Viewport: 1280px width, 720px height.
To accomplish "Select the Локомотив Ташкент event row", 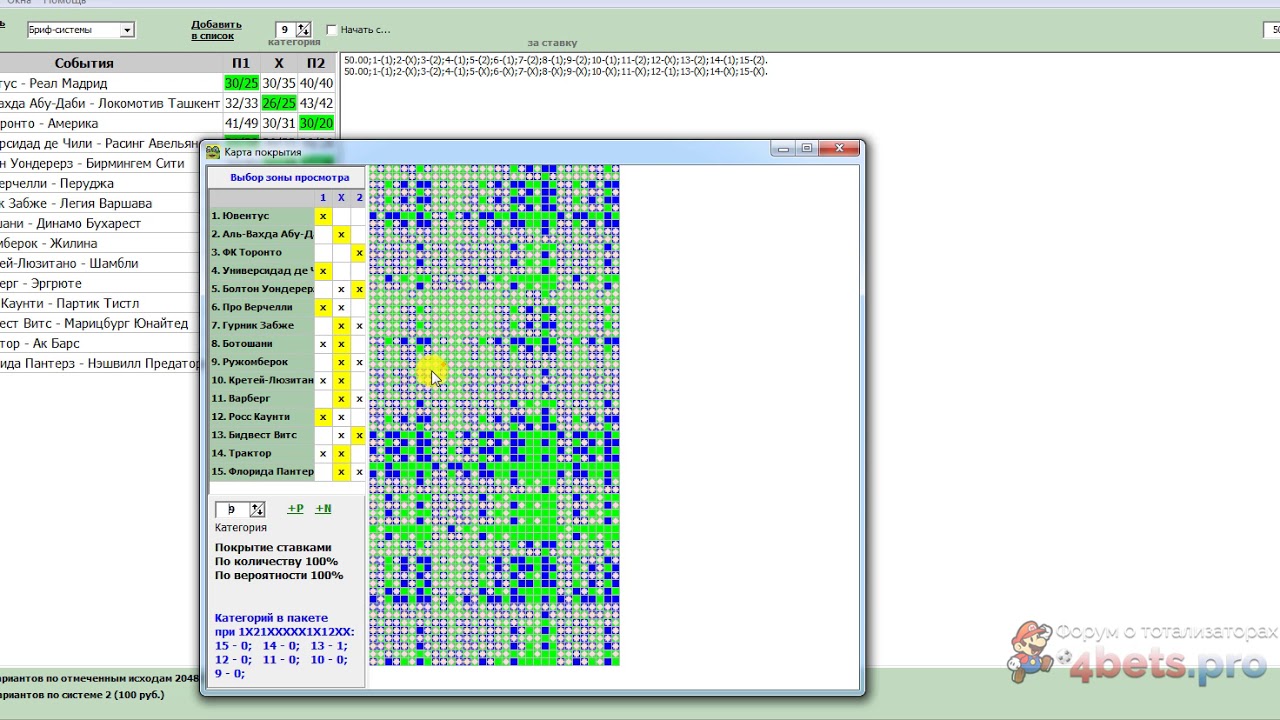I will coord(110,103).
